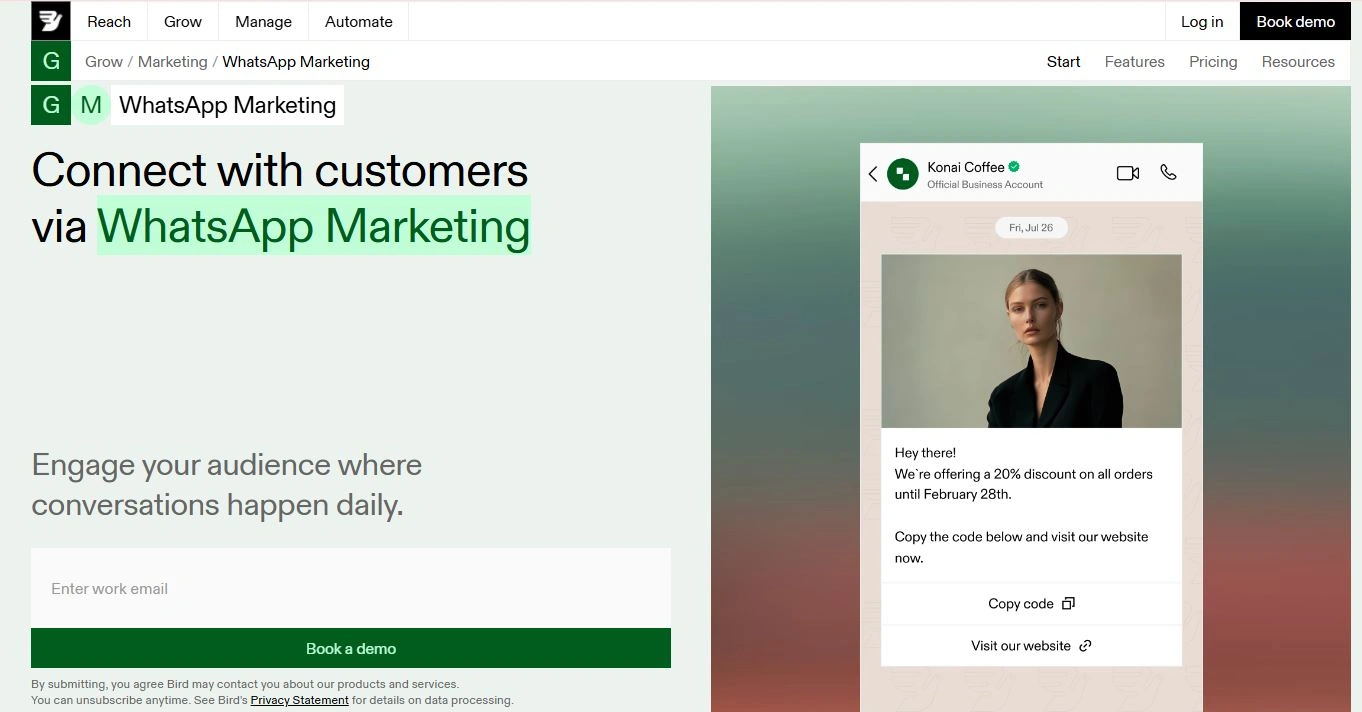
Task: Click the verified checkmark badge
Action: 1014,167
